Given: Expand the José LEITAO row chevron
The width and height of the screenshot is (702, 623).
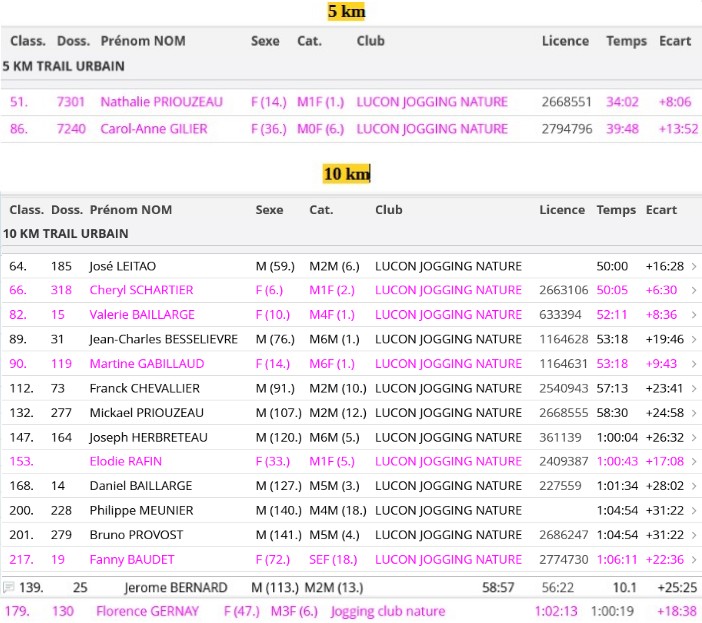Looking at the screenshot, I should 693,266.
